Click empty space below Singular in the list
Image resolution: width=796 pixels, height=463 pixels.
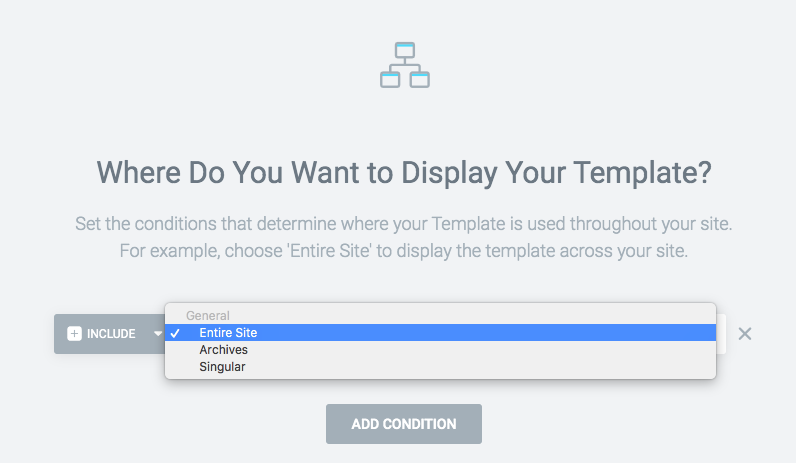440,377
